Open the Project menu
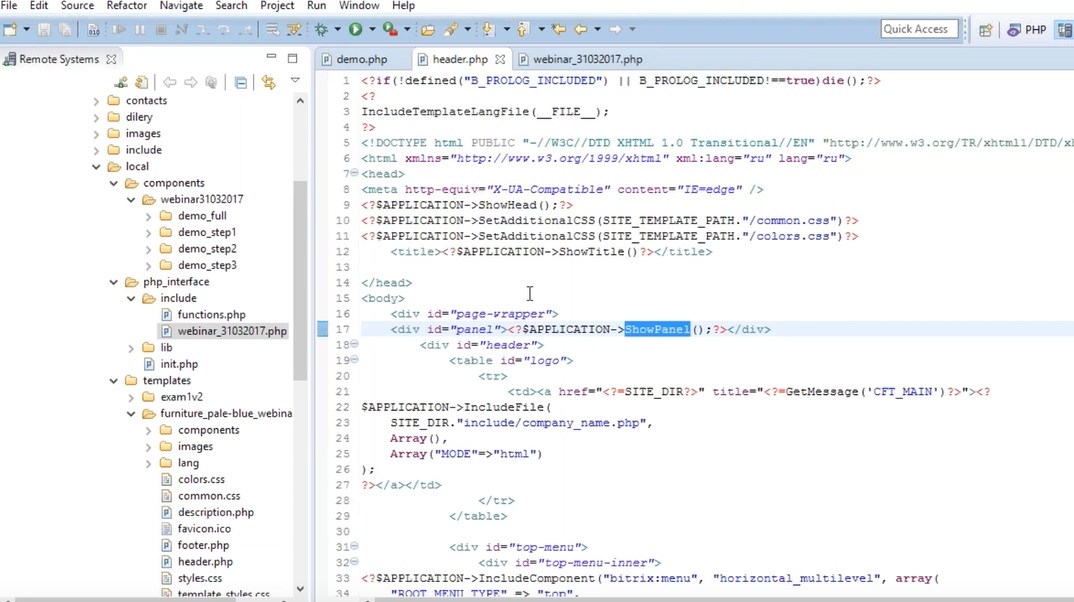This screenshot has width=1074, height=602. click(x=277, y=5)
